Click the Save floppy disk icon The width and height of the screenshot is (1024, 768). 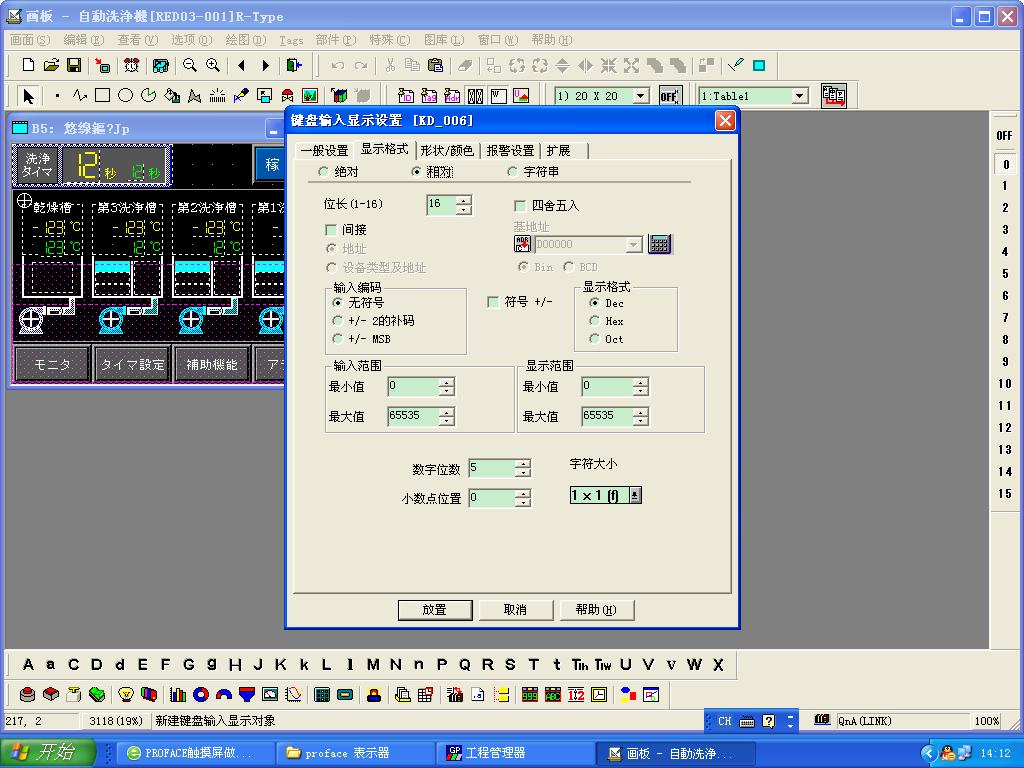(74, 66)
